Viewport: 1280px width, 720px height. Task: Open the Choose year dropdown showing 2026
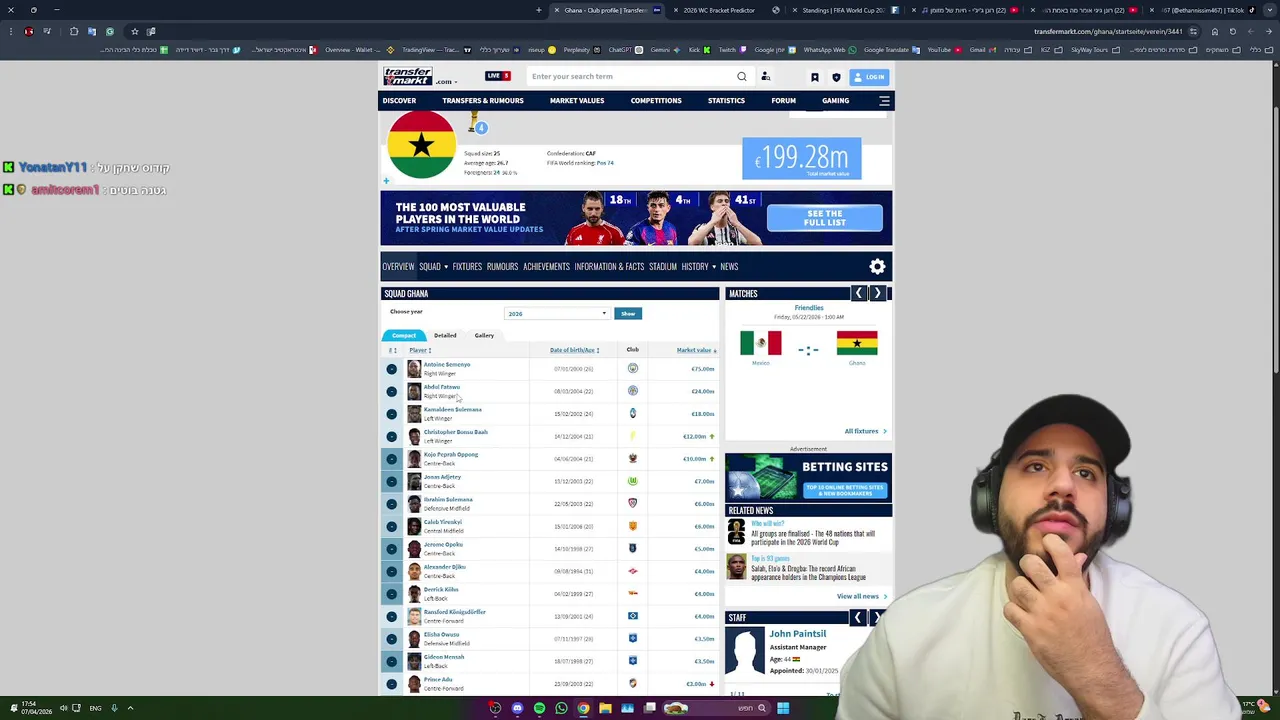point(556,314)
